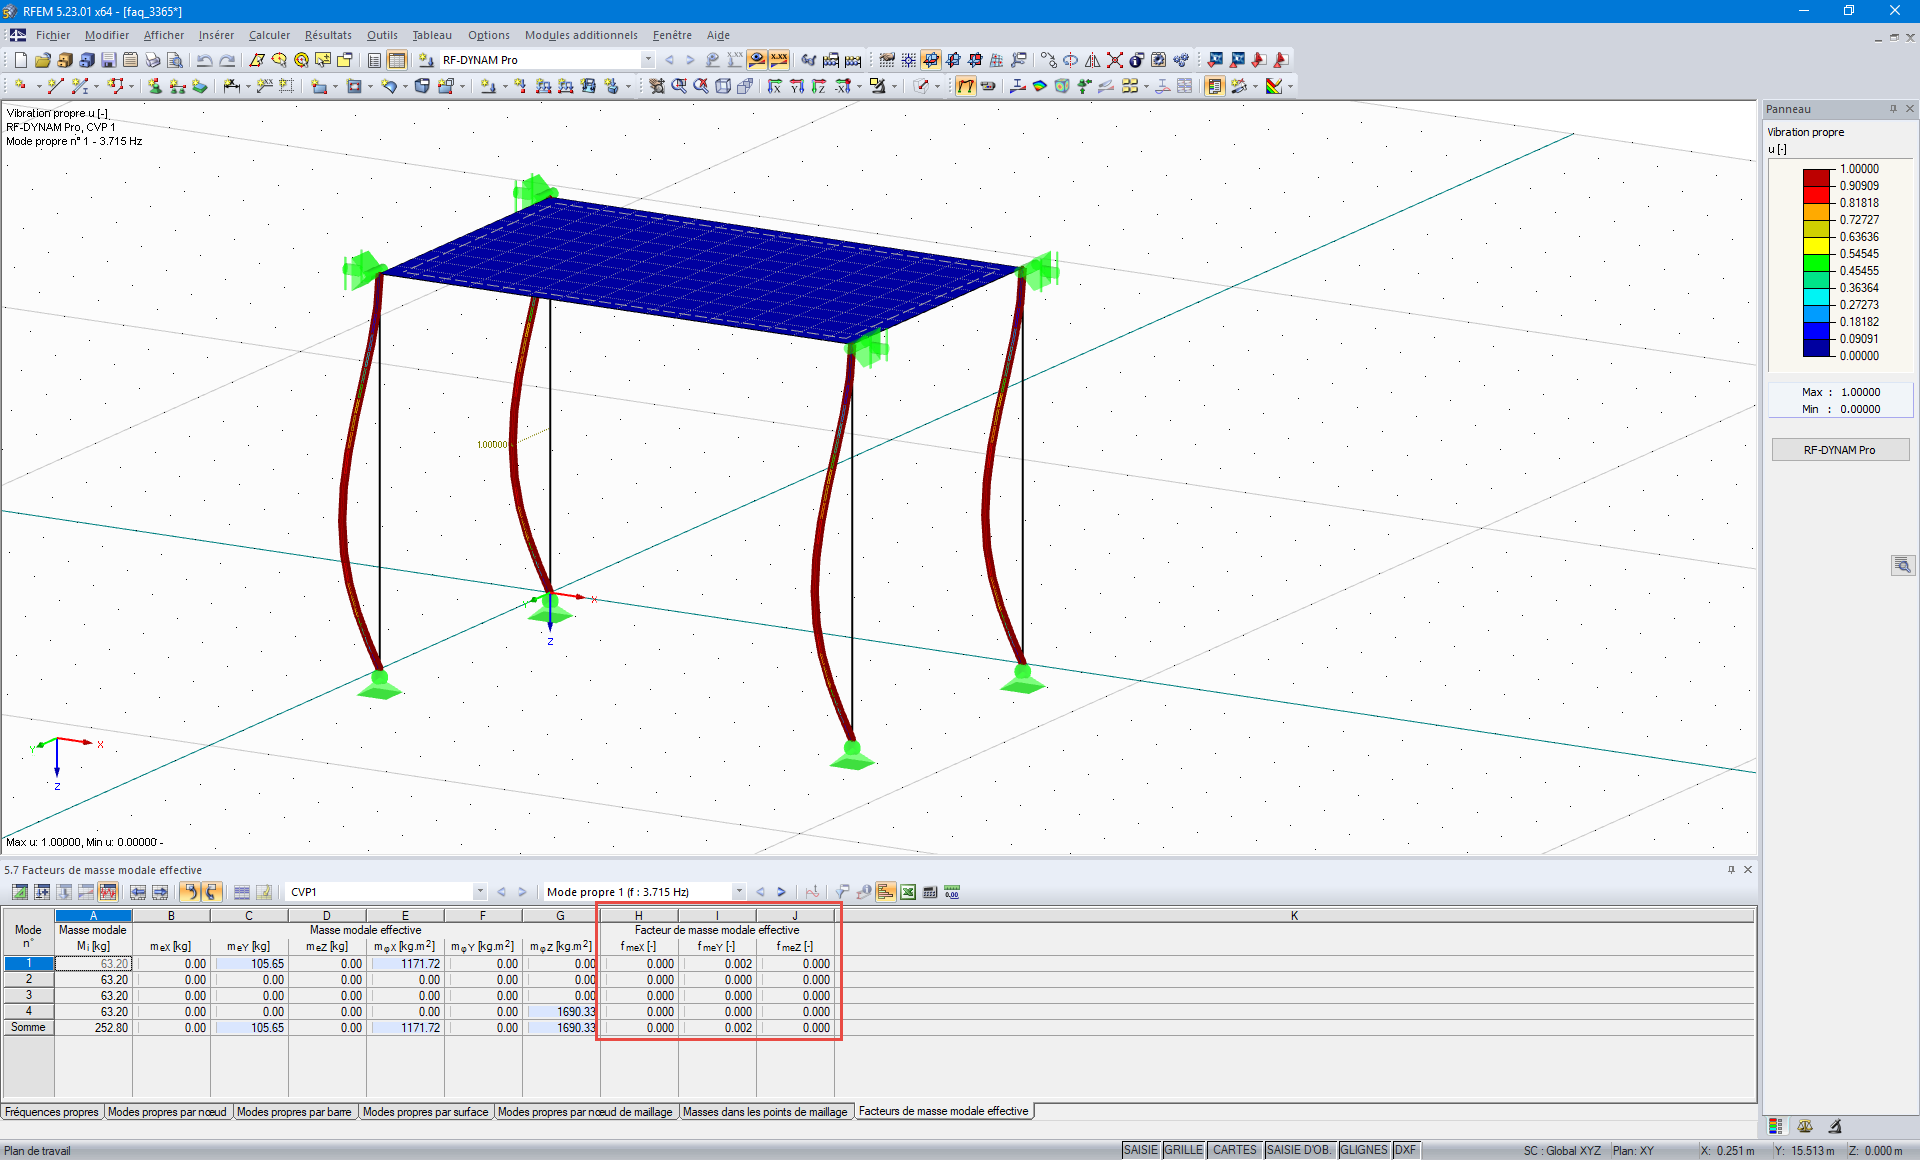The image size is (1920, 1160).
Task: Click the RF-DYNAM Pro panel button
Action: tap(1839, 450)
